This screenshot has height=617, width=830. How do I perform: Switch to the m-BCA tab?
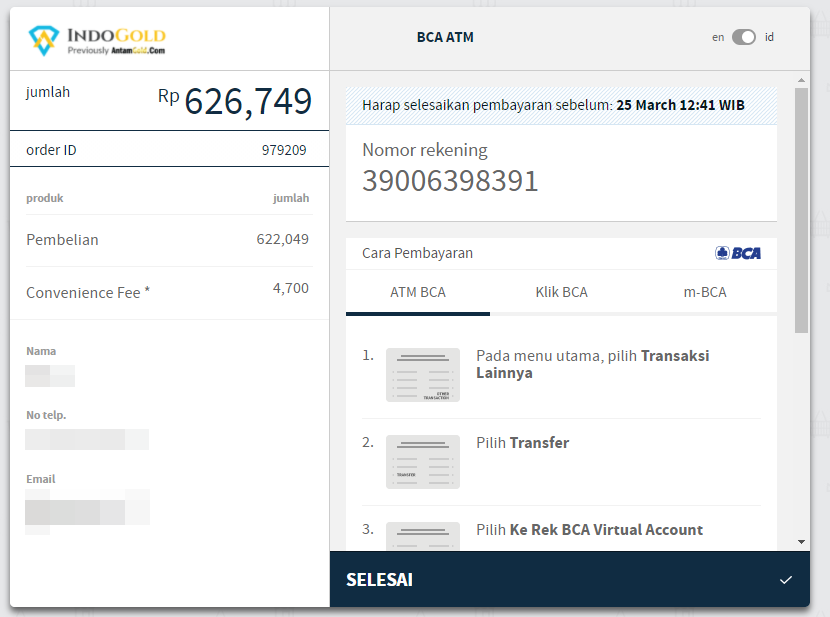(x=705, y=293)
